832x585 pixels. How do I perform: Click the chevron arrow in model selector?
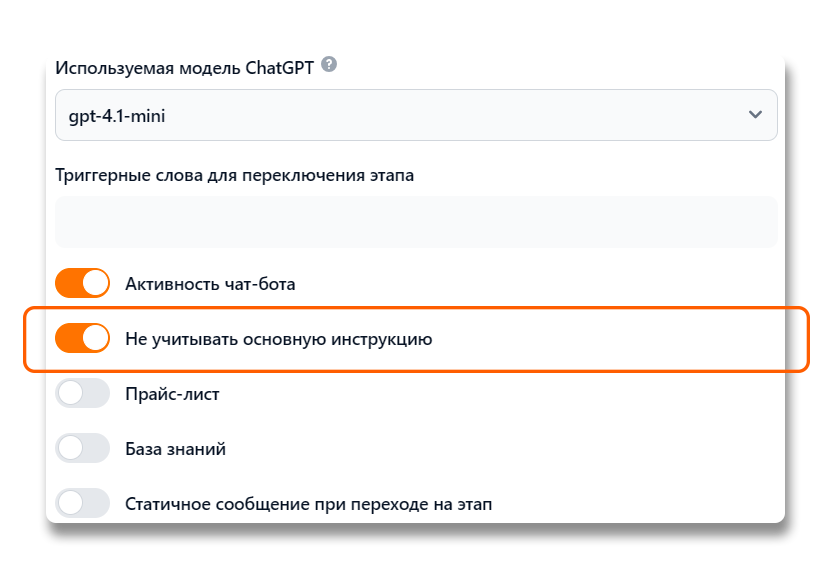point(755,115)
